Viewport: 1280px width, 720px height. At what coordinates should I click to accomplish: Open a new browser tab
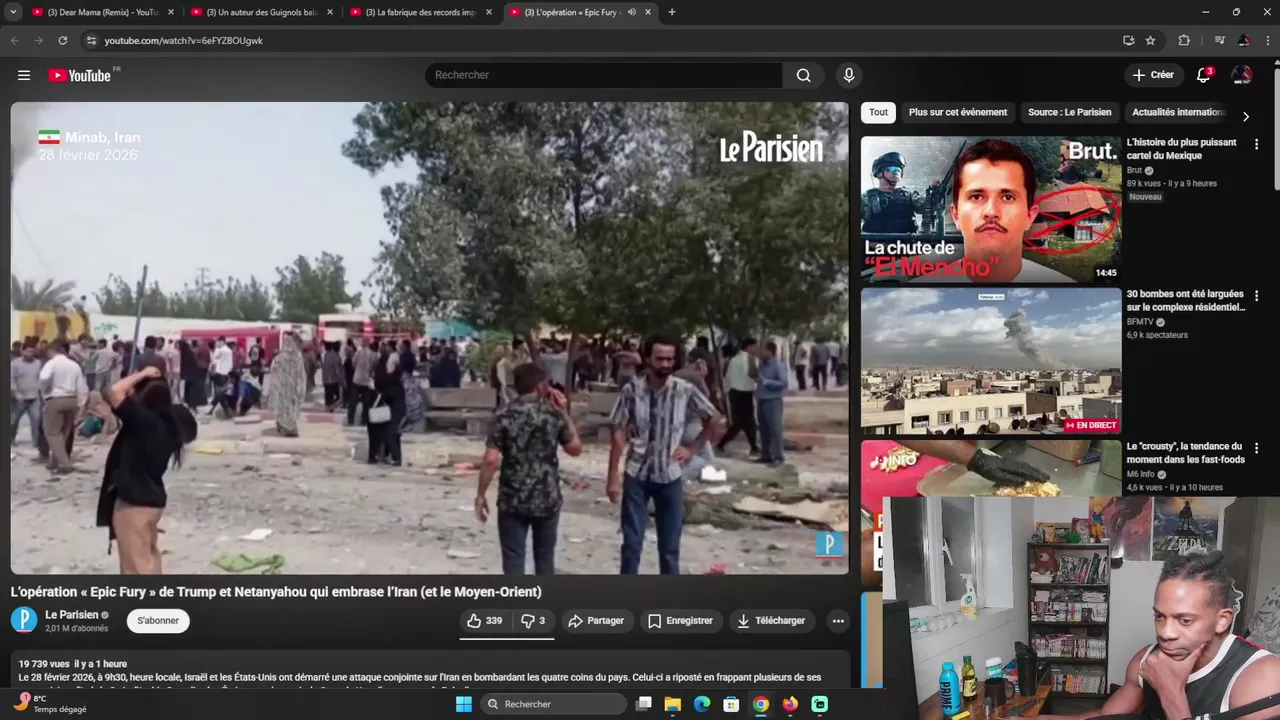pos(672,12)
